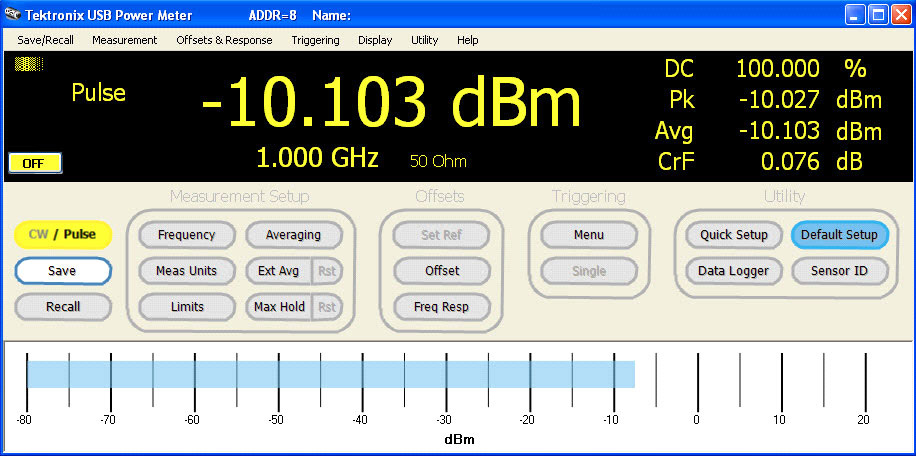Click the blue power level bar
Screen dimensions: 916x456
[331, 374]
